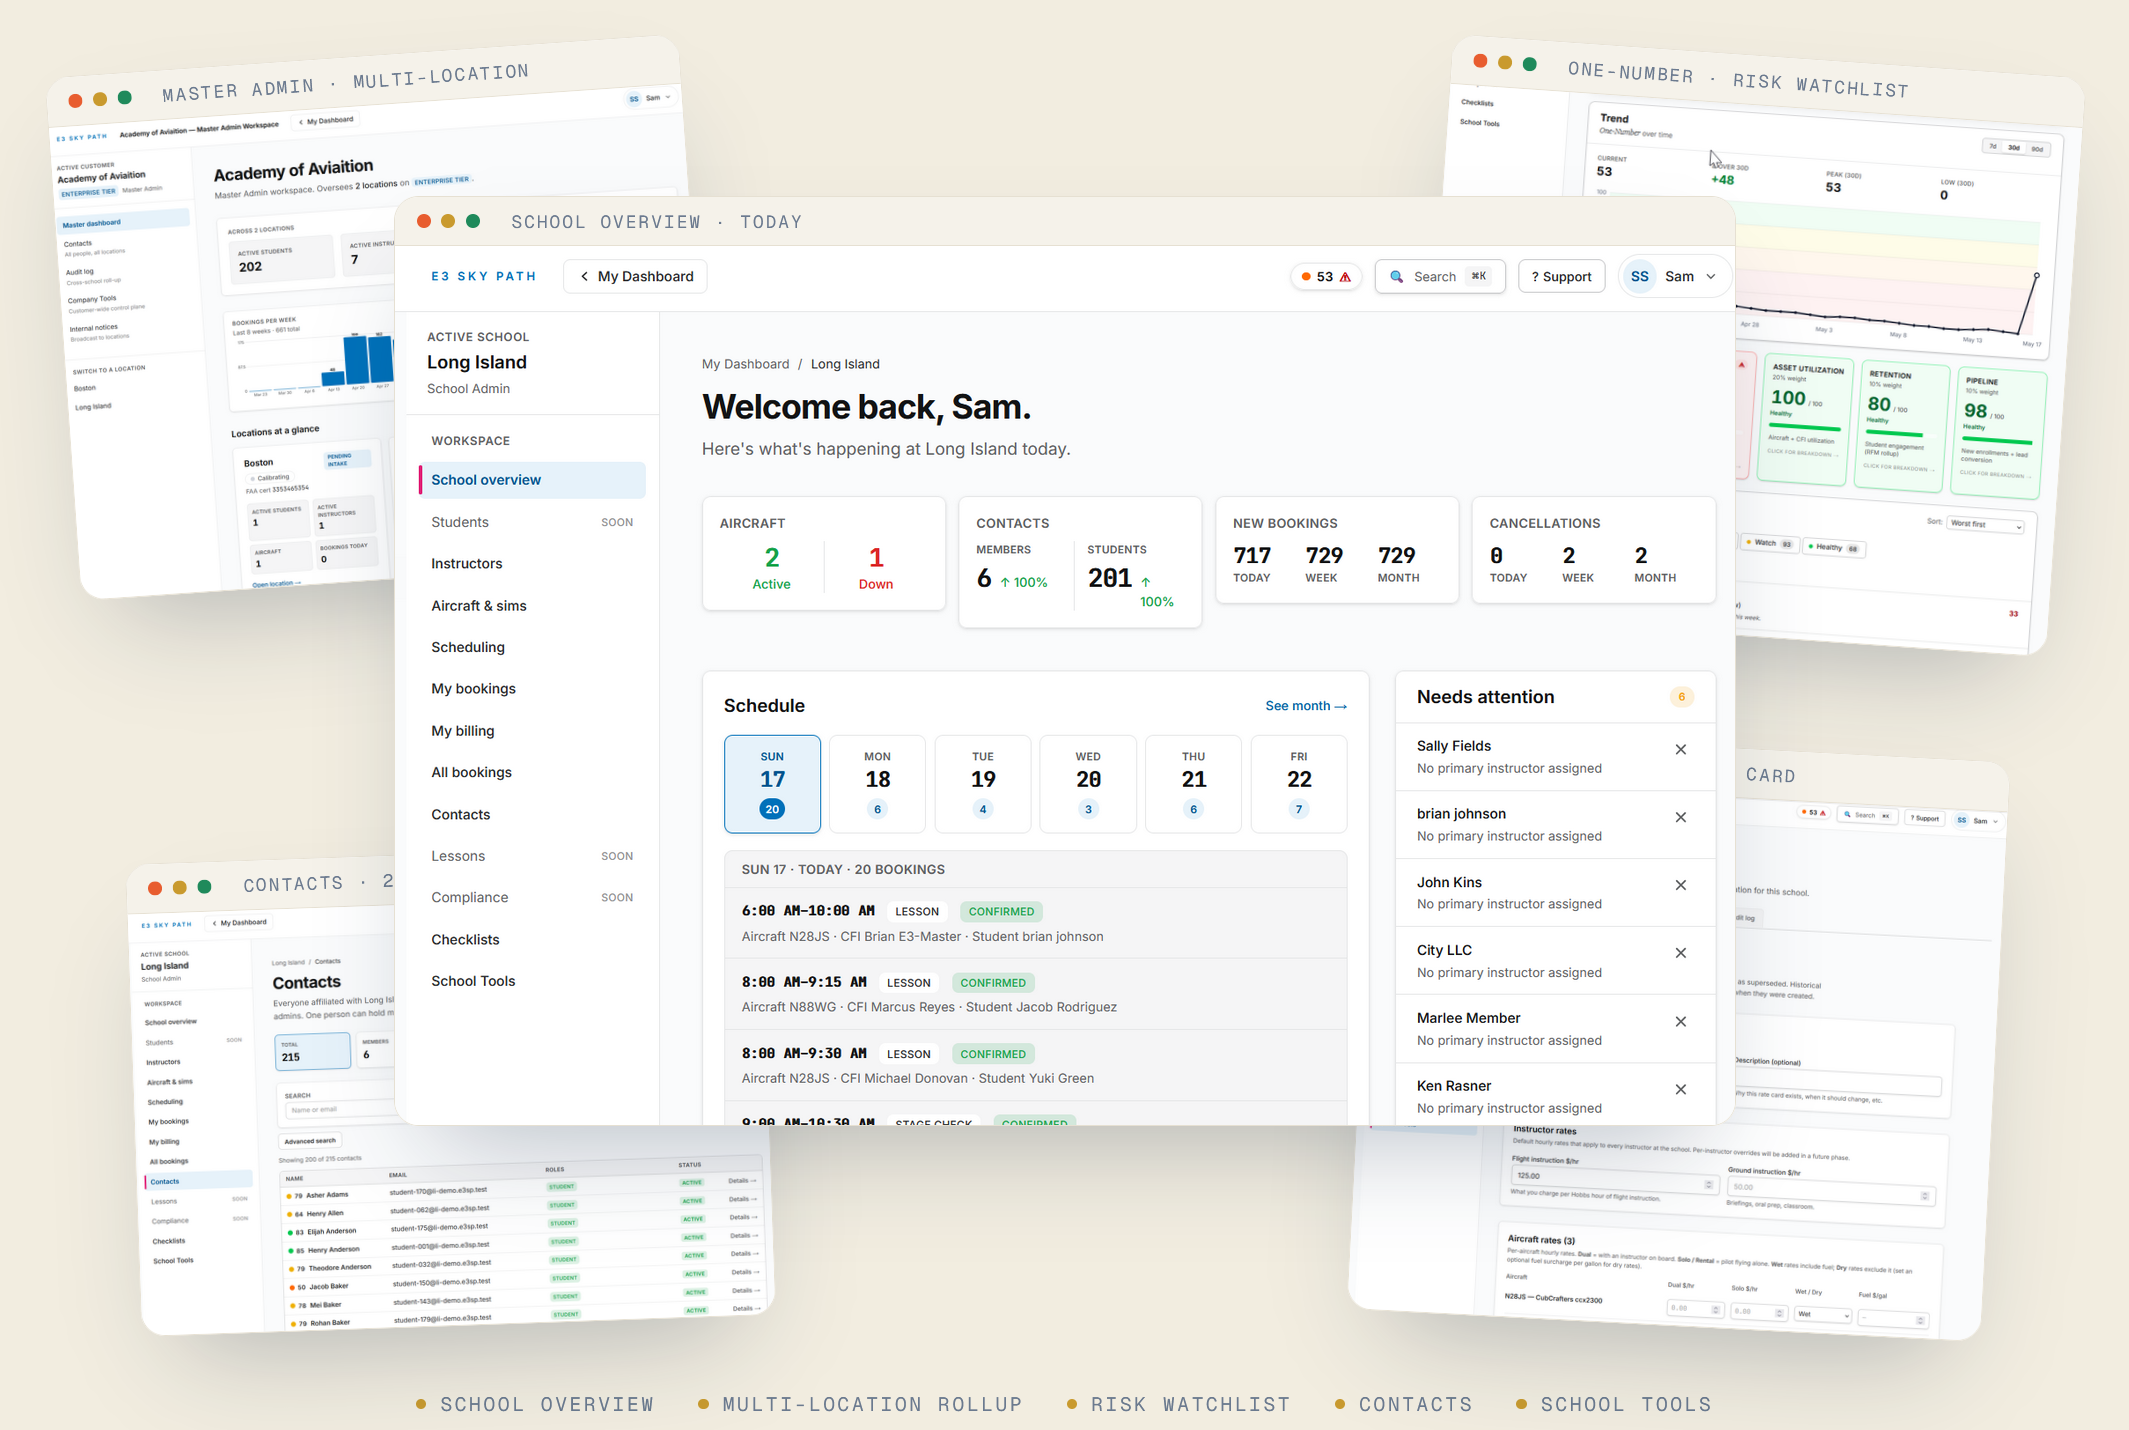Viewport: 2129px width, 1430px height.
Task: Select the 30d range in Risk Watchlist trend
Action: tap(2014, 147)
